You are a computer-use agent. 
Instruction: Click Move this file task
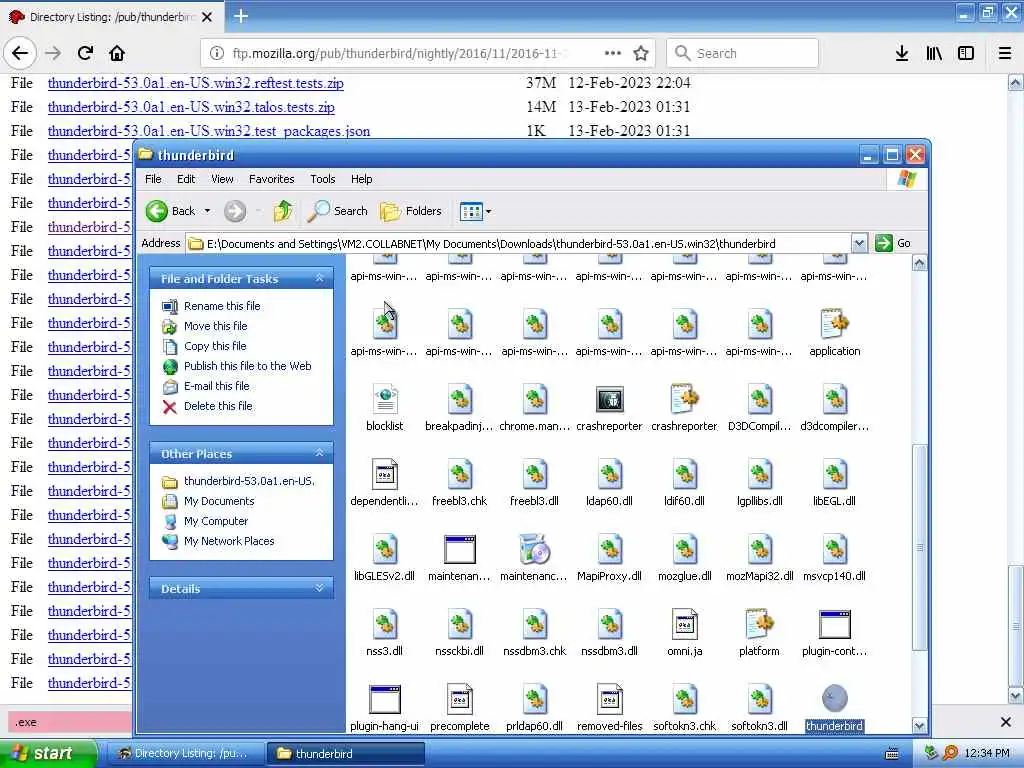(216, 326)
